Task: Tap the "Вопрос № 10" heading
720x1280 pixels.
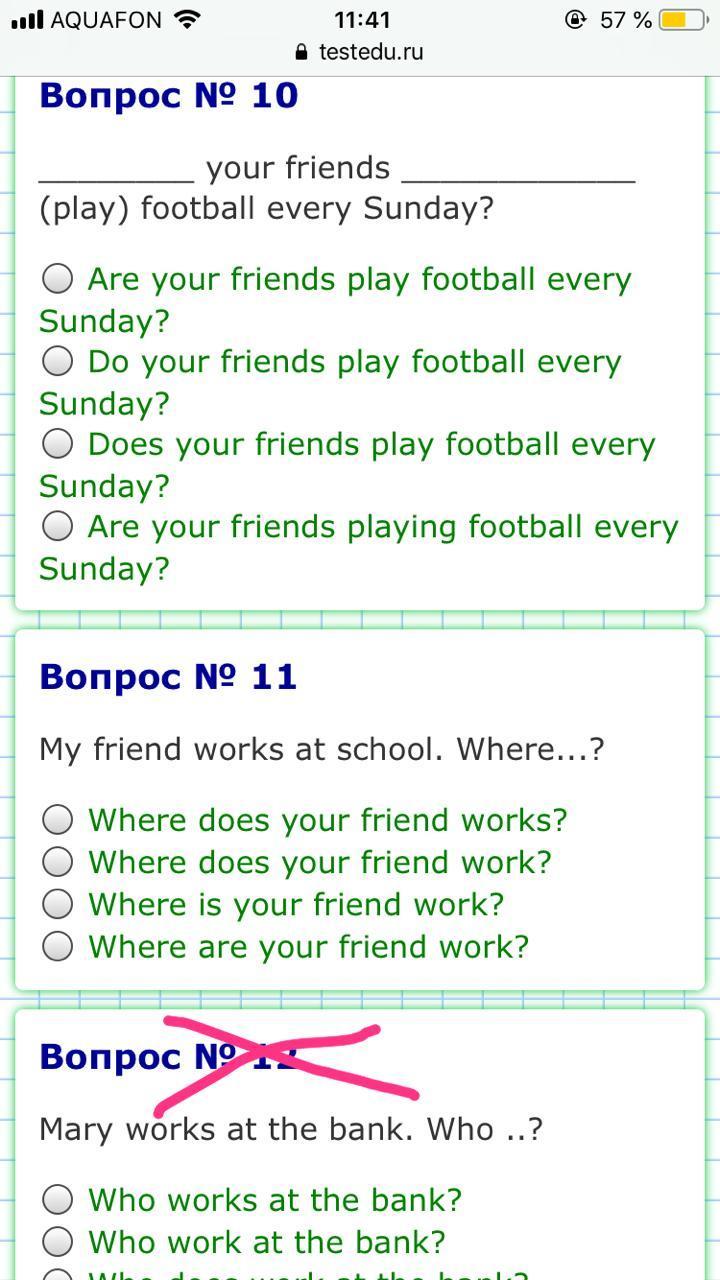Action: tap(168, 96)
